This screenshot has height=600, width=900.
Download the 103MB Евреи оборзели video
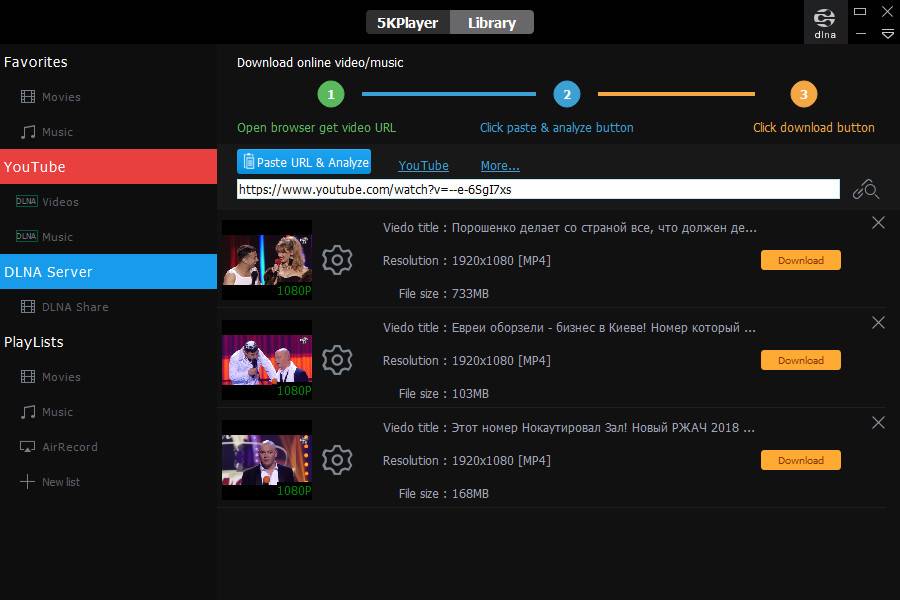(801, 360)
